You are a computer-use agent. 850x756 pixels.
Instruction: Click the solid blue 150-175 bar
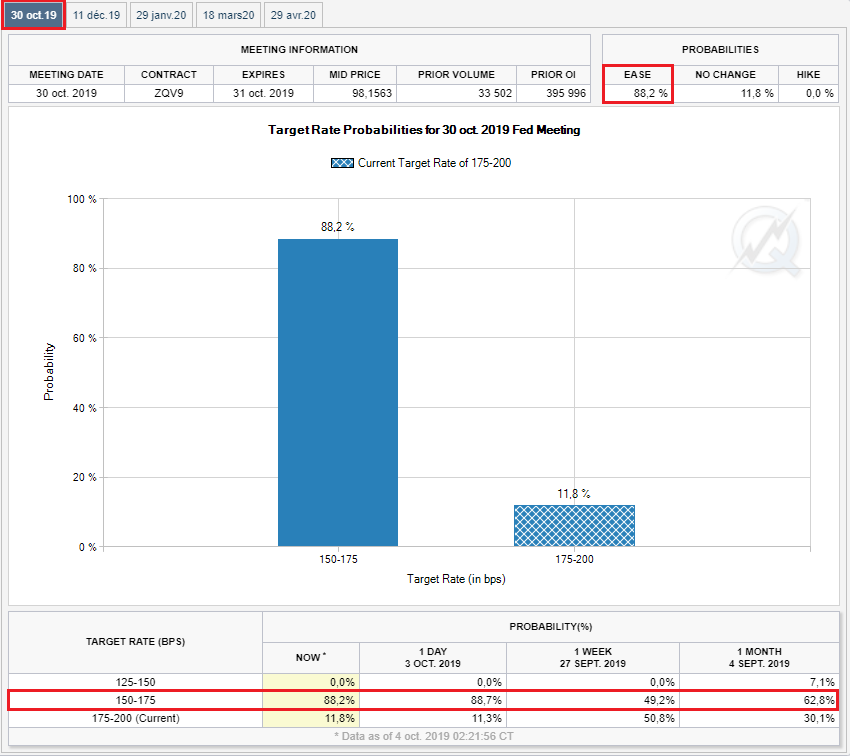pos(337,392)
